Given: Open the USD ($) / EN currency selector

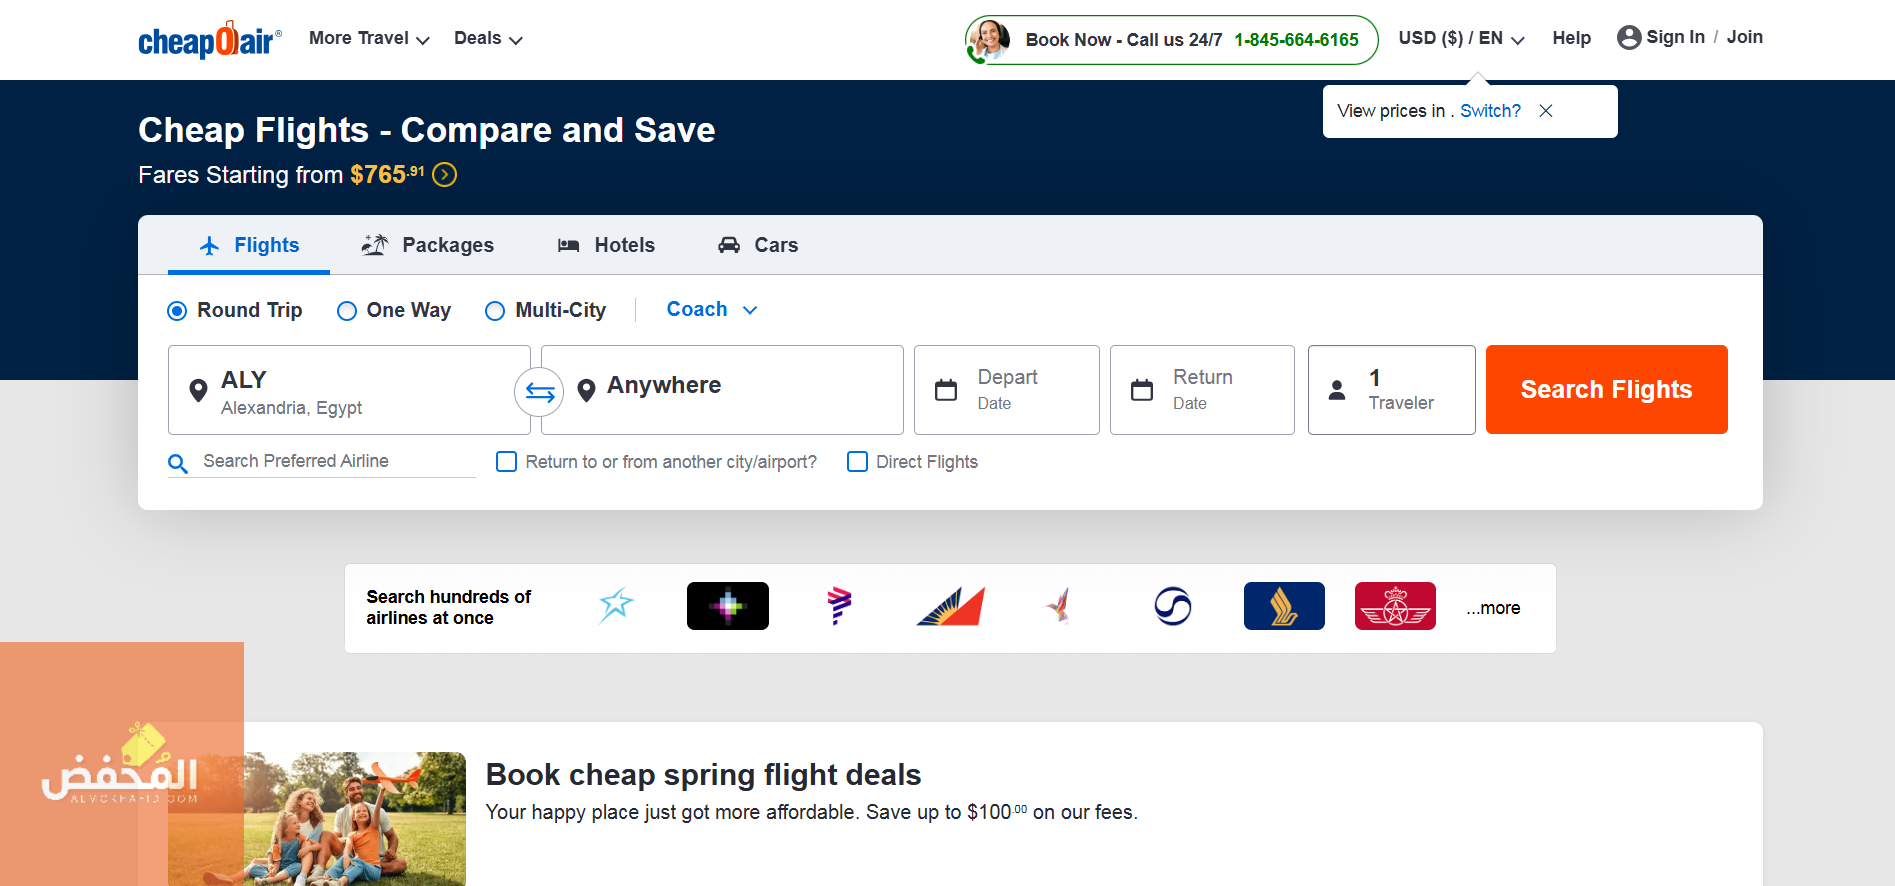Looking at the screenshot, I should [x=1461, y=38].
